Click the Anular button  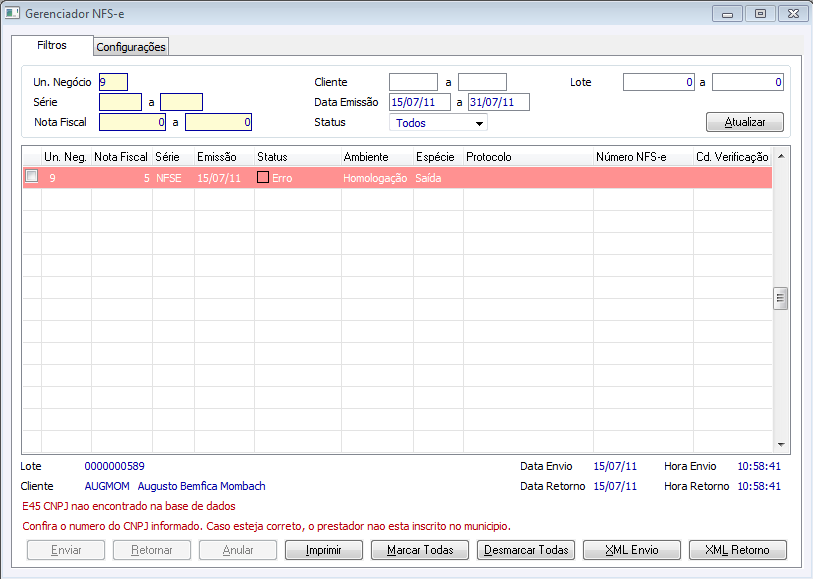point(238,550)
